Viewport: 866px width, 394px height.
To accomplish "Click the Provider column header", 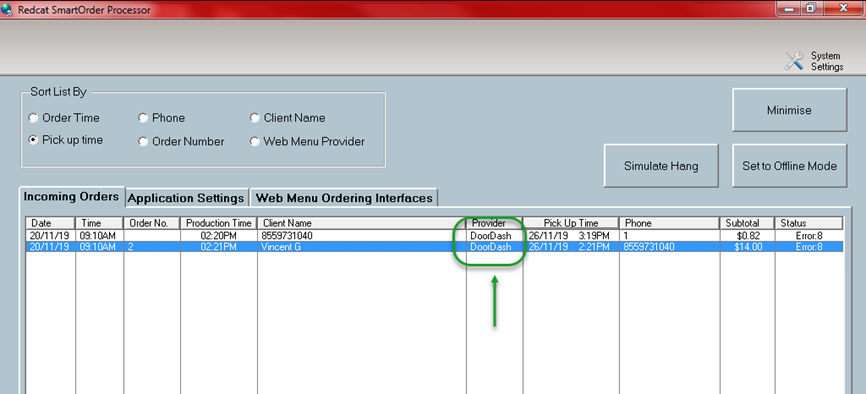I will (x=494, y=223).
